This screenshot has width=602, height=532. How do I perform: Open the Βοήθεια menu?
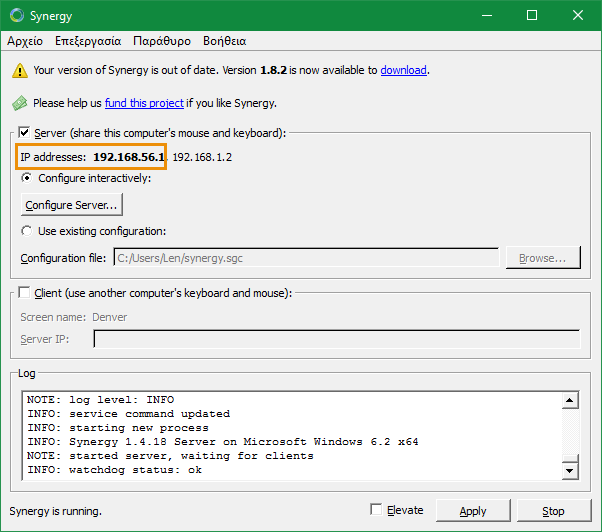224,41
